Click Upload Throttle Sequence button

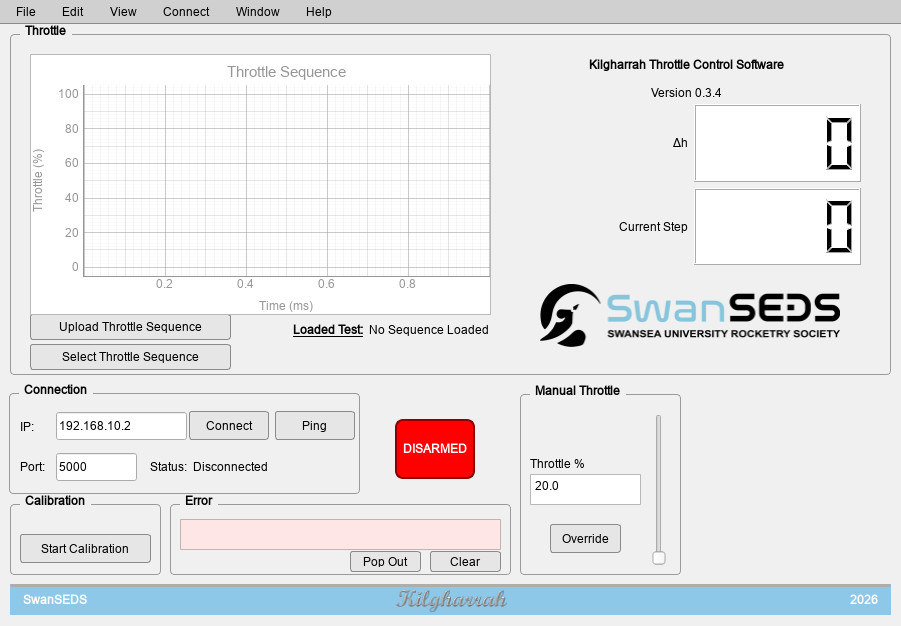[130, 327]
